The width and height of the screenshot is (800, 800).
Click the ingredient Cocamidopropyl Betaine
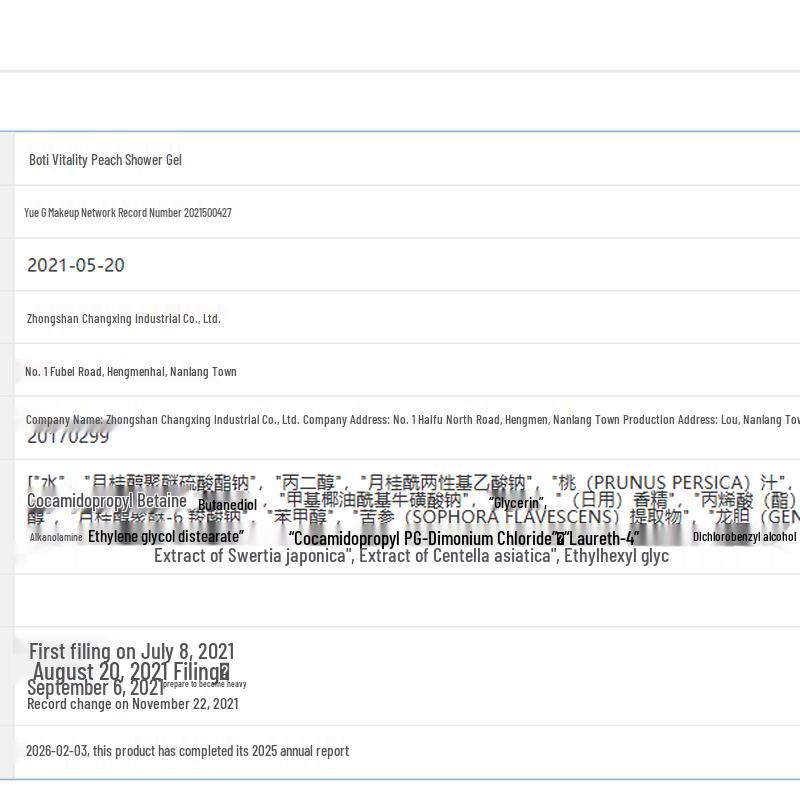point(107,501)
